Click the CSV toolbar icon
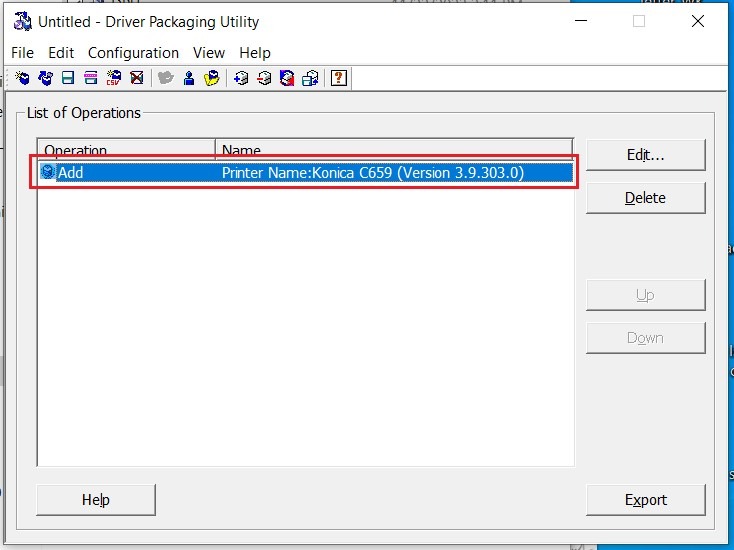Screen dimensions: 734x550 [x=114, y=78]
